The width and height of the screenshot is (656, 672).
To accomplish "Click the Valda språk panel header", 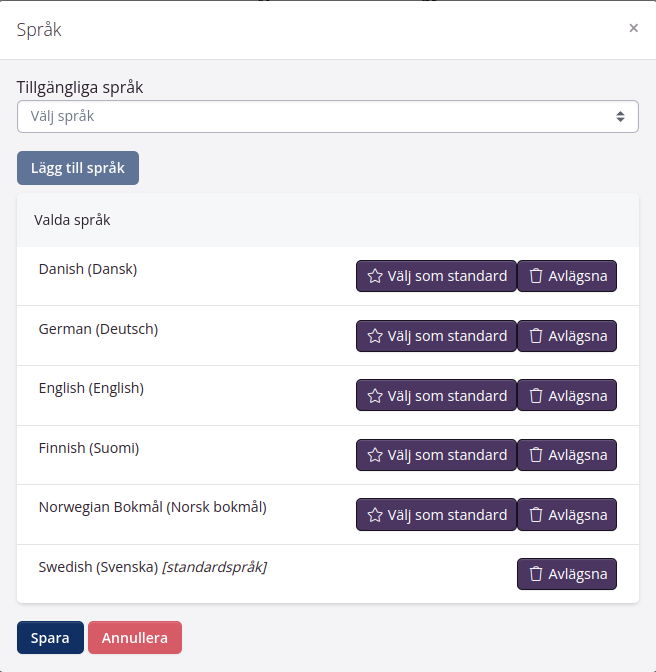I will pyautogui.click(x=327, y=220).
